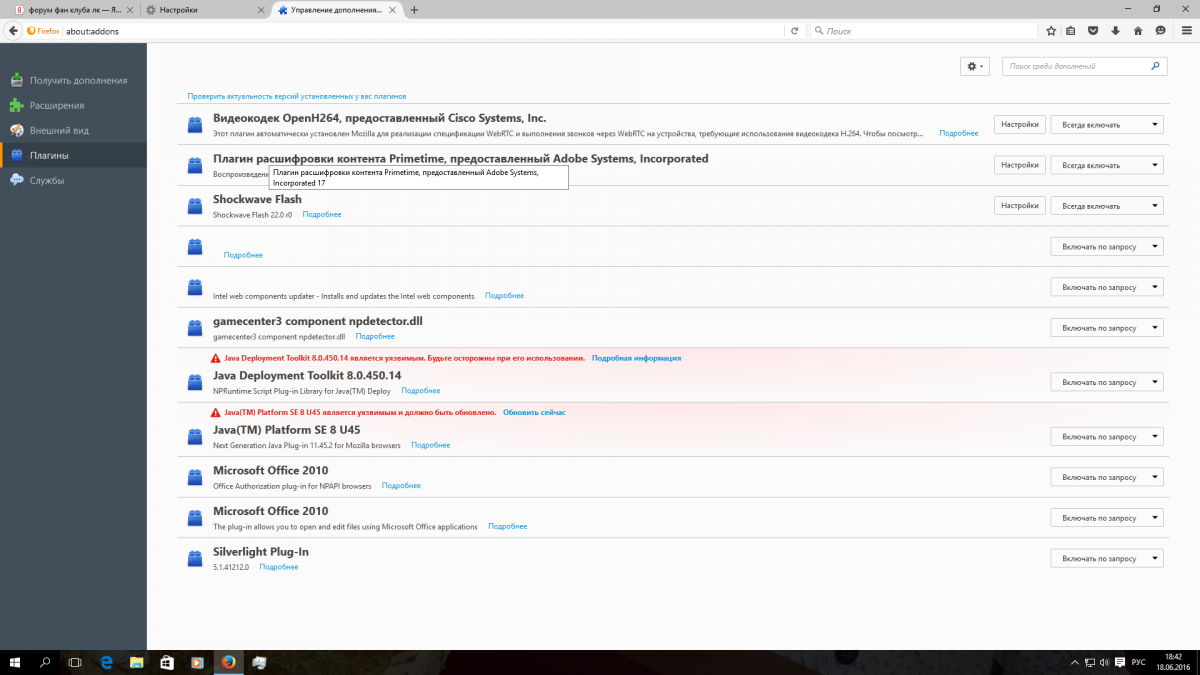
Task: Go back with the Firefox back arrow
Action: (x=13, y=31)
